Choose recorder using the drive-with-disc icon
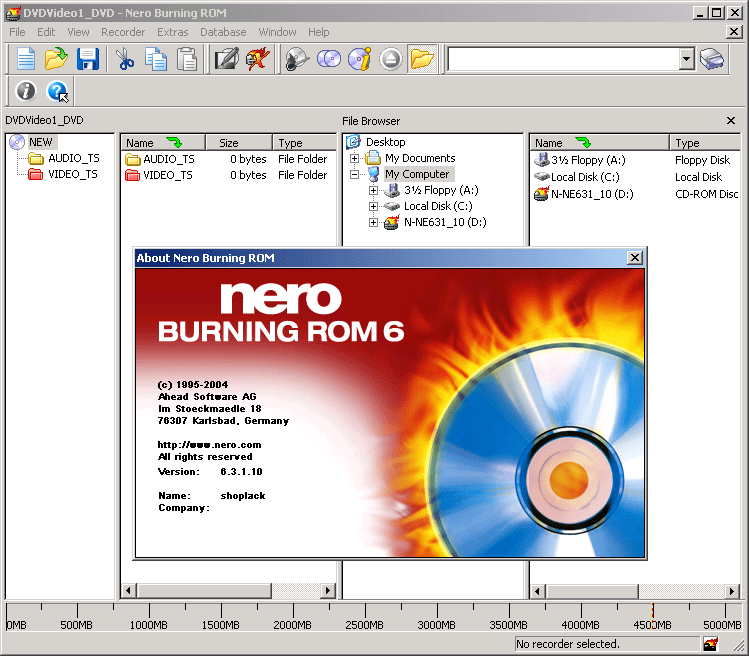Screen dimensions: 749x656 pos(297,59)
